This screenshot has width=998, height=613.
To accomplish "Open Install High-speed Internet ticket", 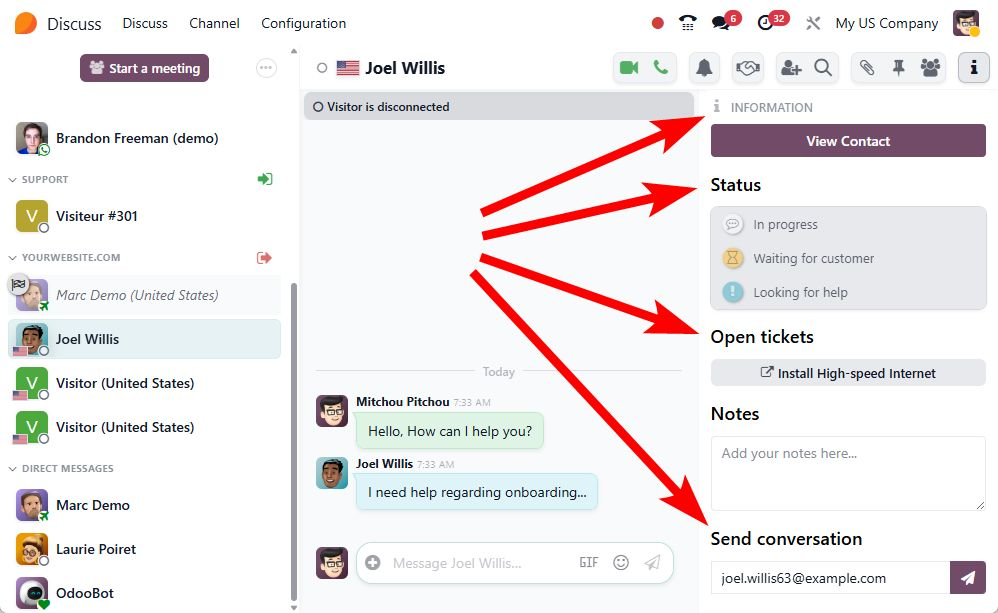I will pos(848,373).
